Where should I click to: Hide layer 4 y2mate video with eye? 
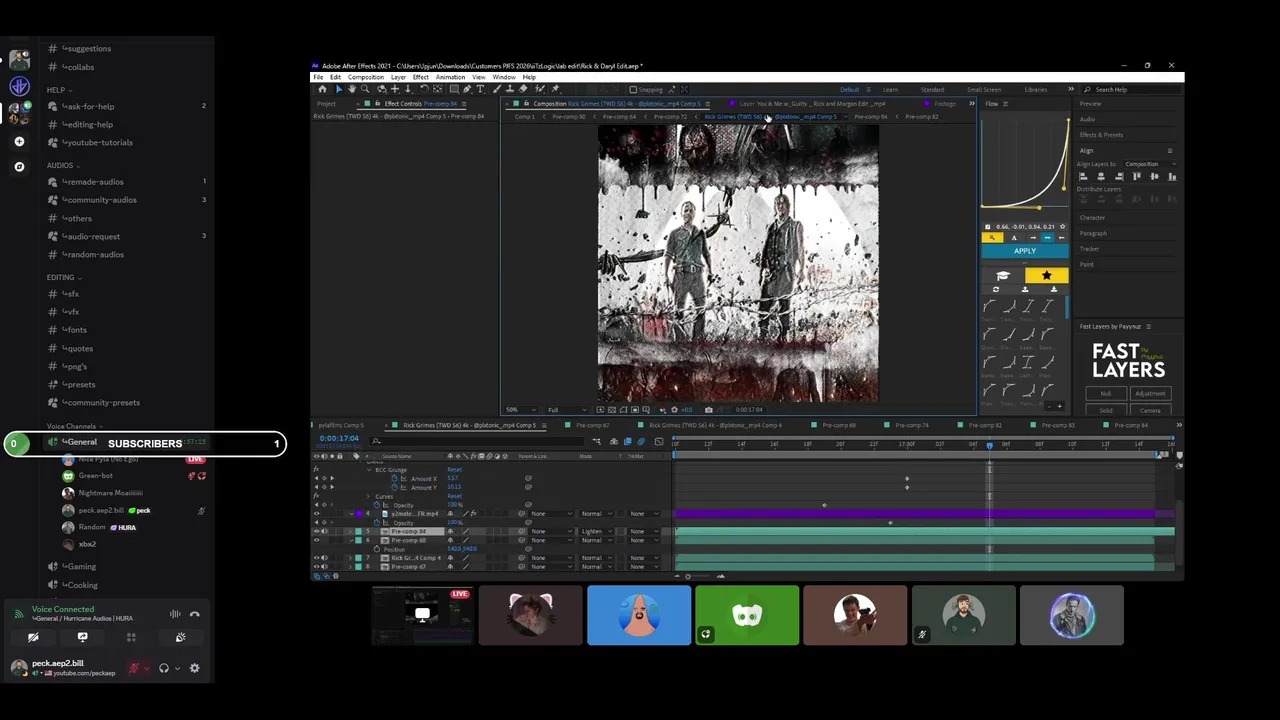(316, 514)
